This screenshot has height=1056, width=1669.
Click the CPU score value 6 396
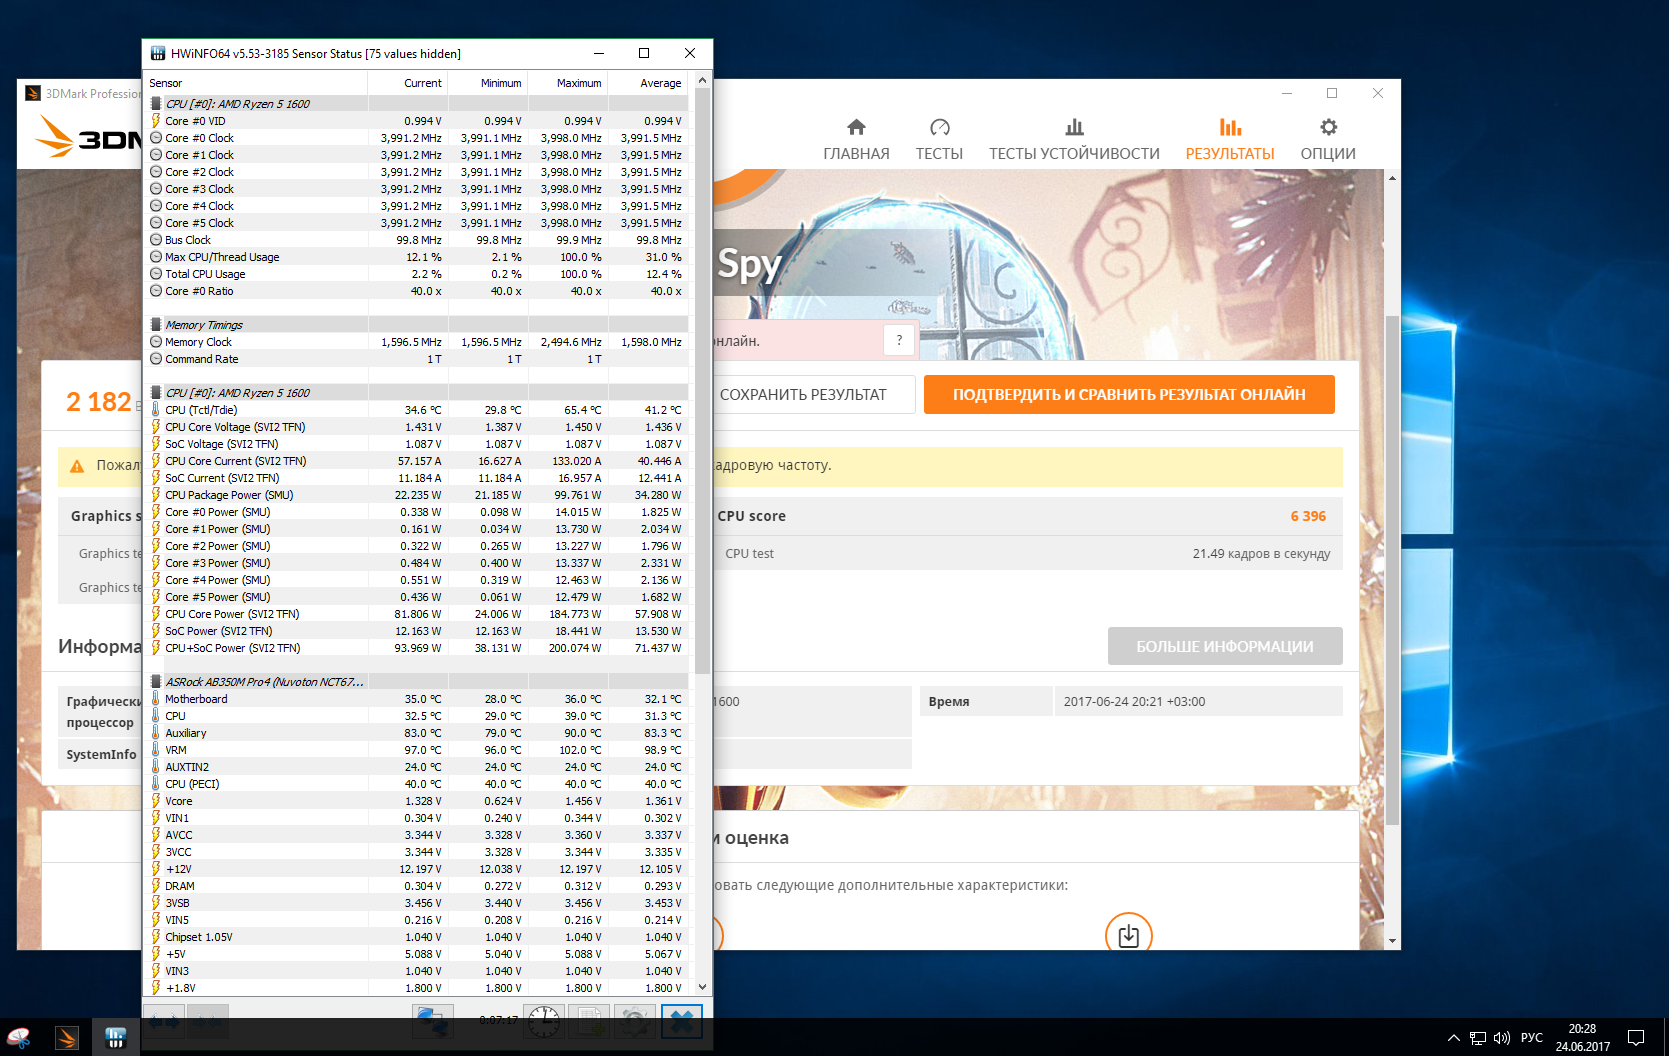1308,516
